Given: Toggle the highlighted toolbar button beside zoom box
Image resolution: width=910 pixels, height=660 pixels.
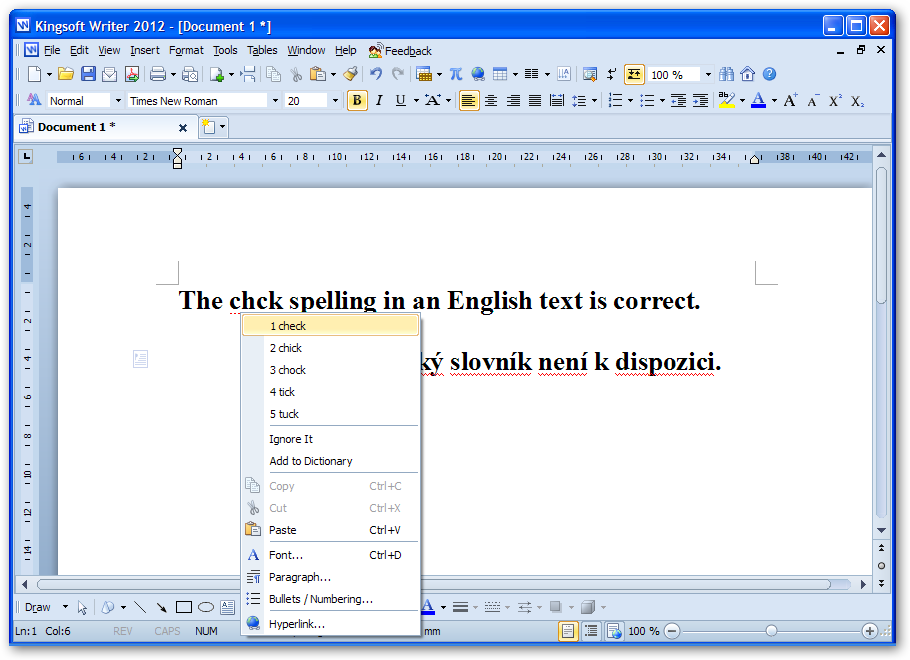Looking at the screenshot, I should (x=634, y=74).
